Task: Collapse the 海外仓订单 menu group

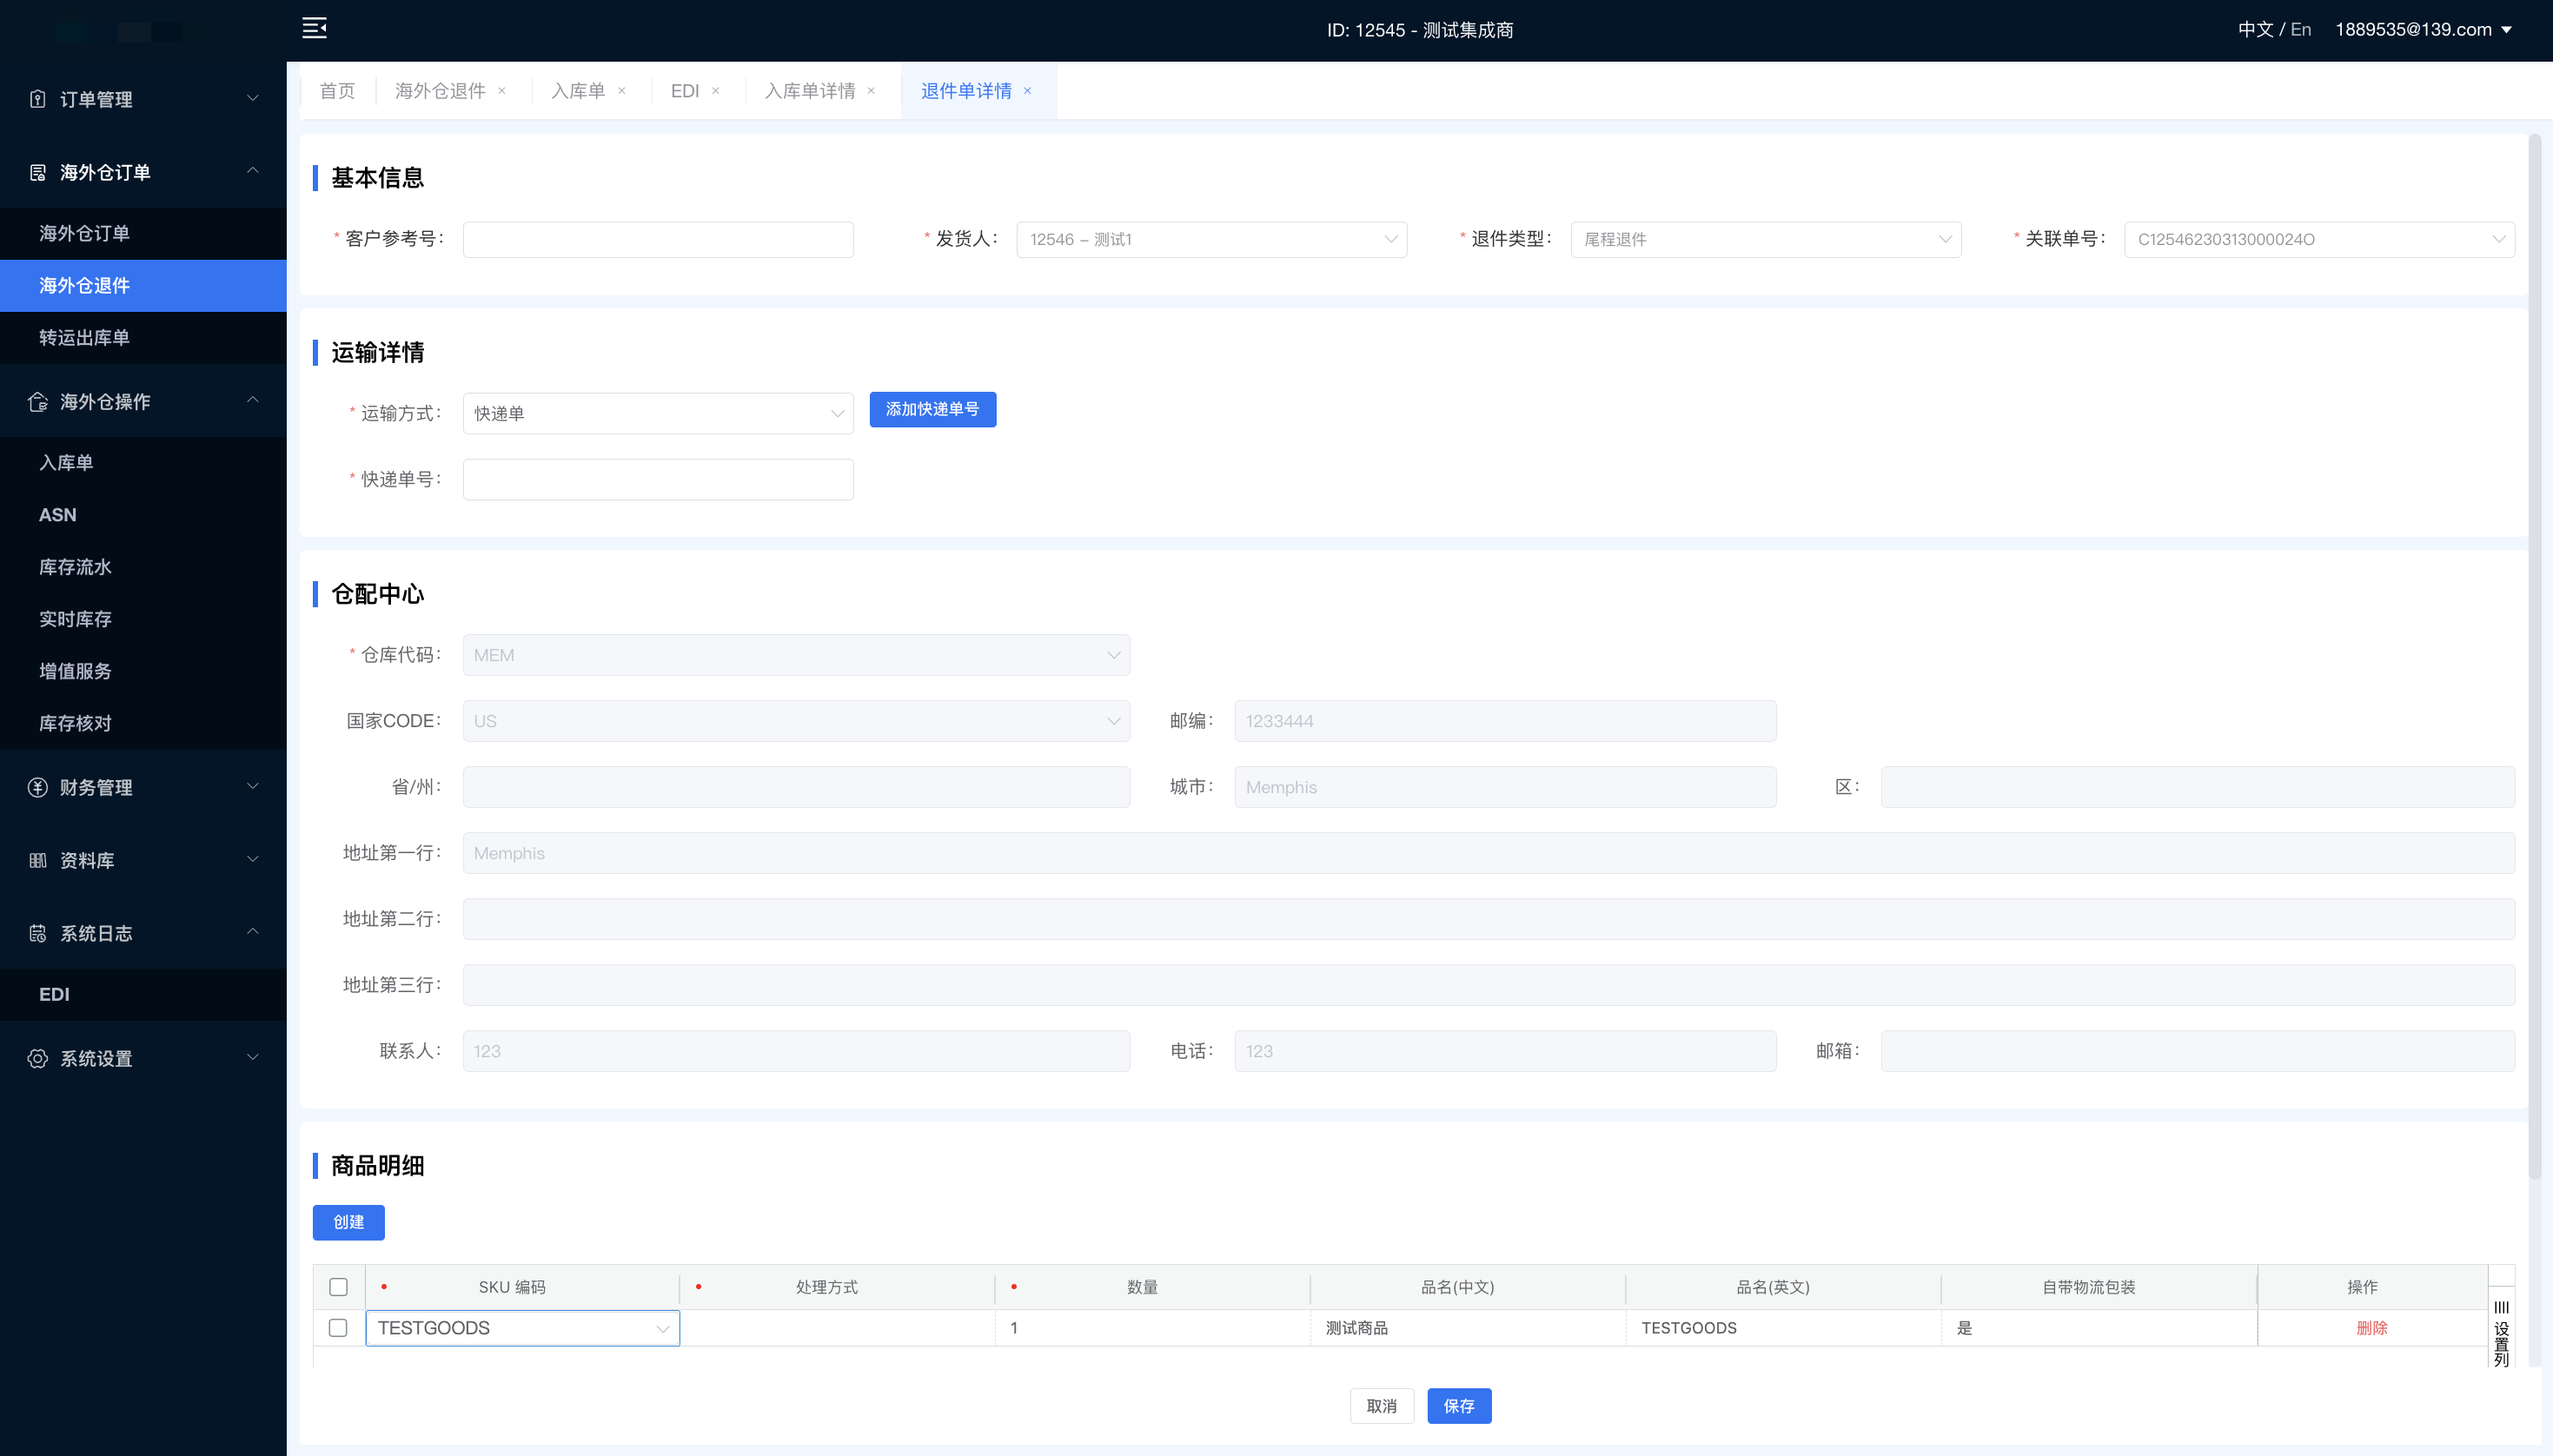Action: 253,171
